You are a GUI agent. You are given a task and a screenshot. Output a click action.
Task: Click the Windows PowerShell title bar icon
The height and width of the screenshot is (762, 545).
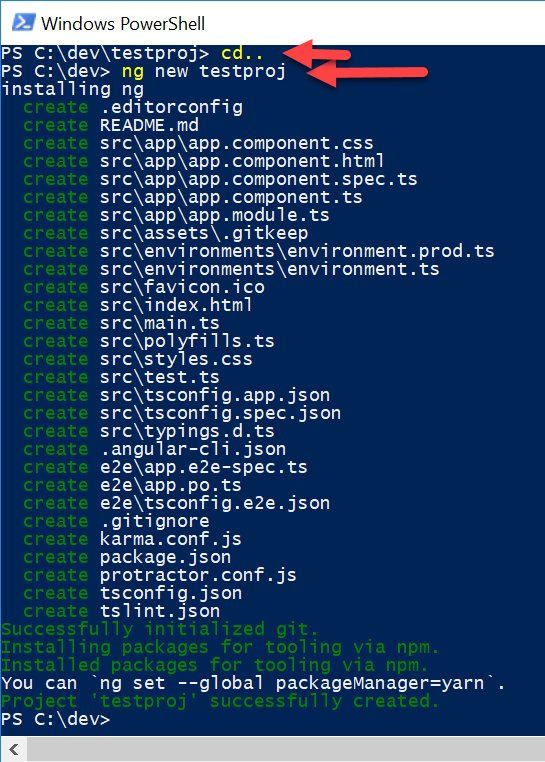coord(23,23)
